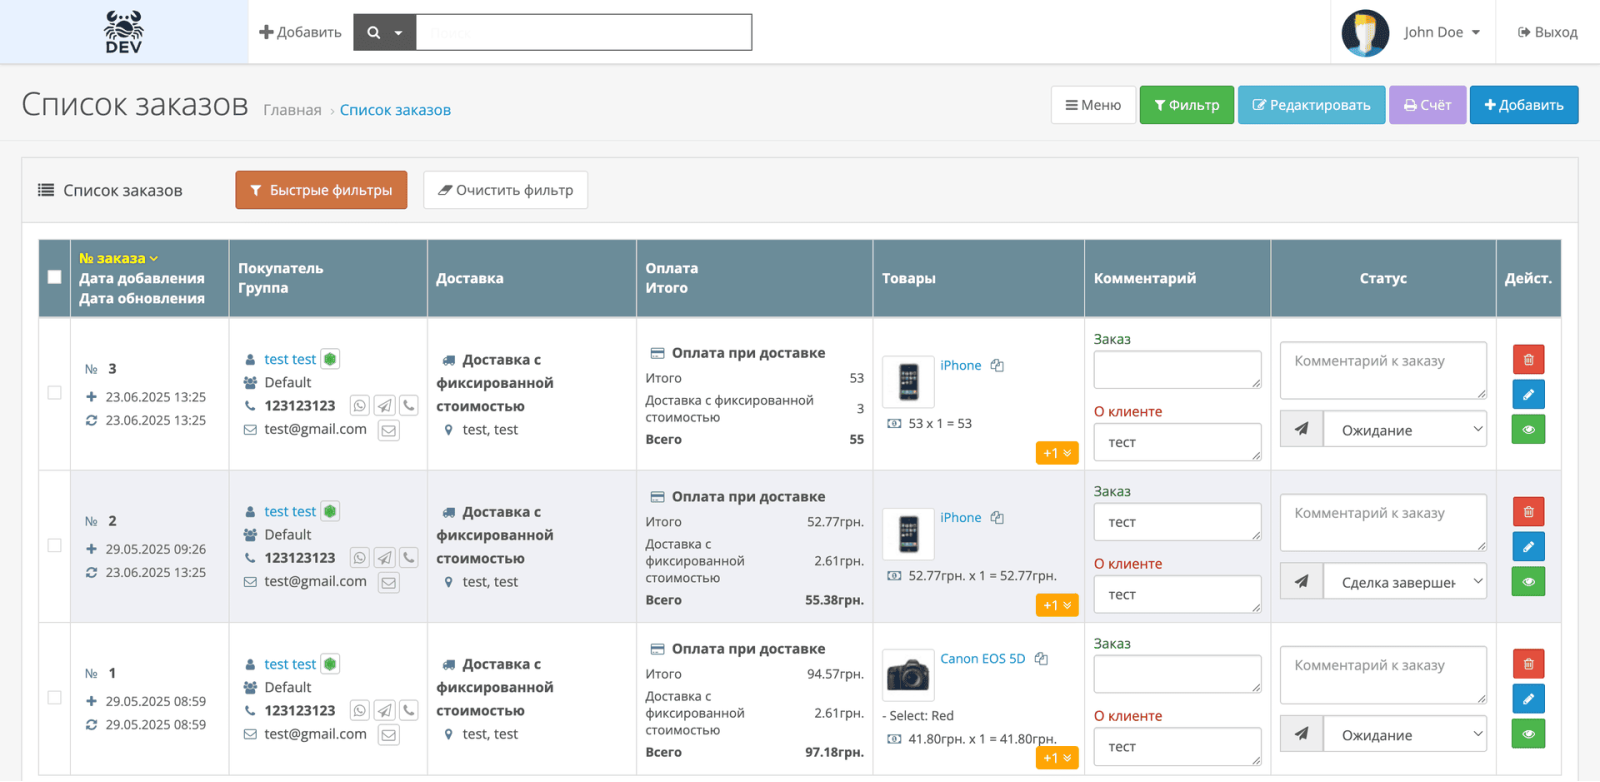Screen dimensions: 1600x782
Task: Open test test customer link in order 1
Action: pos(290,664)
